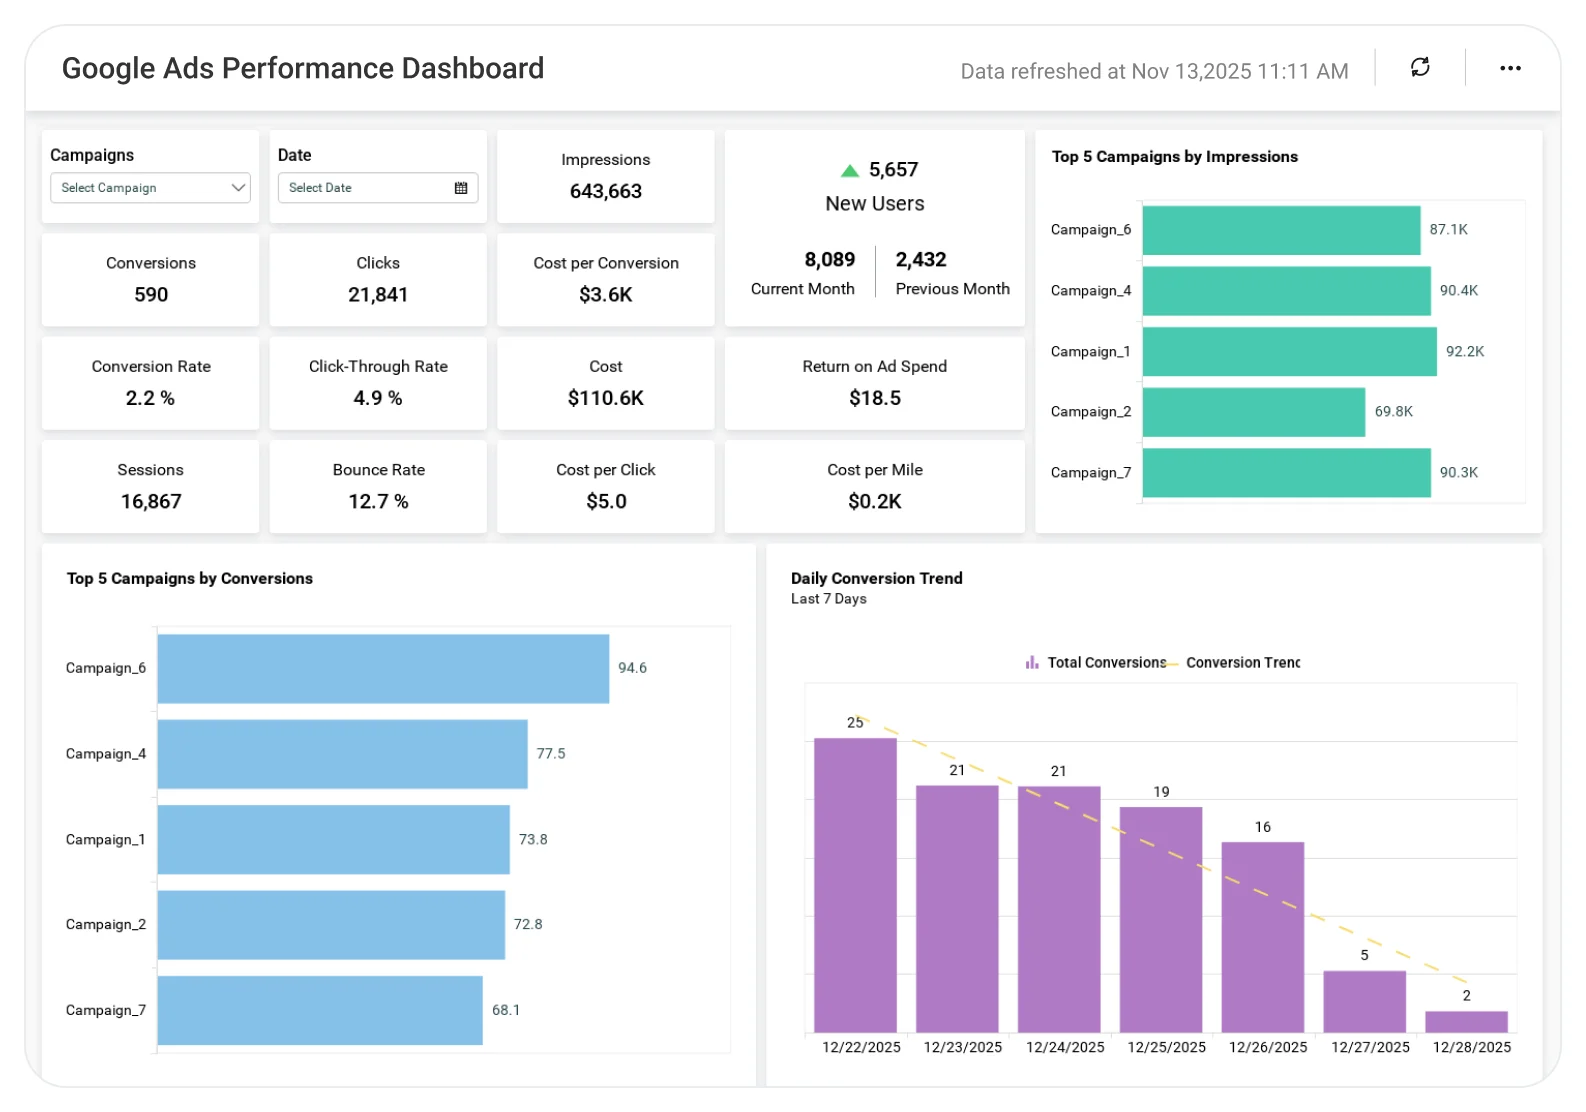Click the Top 5 Campaigns by Conversions title
The image size is (1586, 1112).
(190, 579)
